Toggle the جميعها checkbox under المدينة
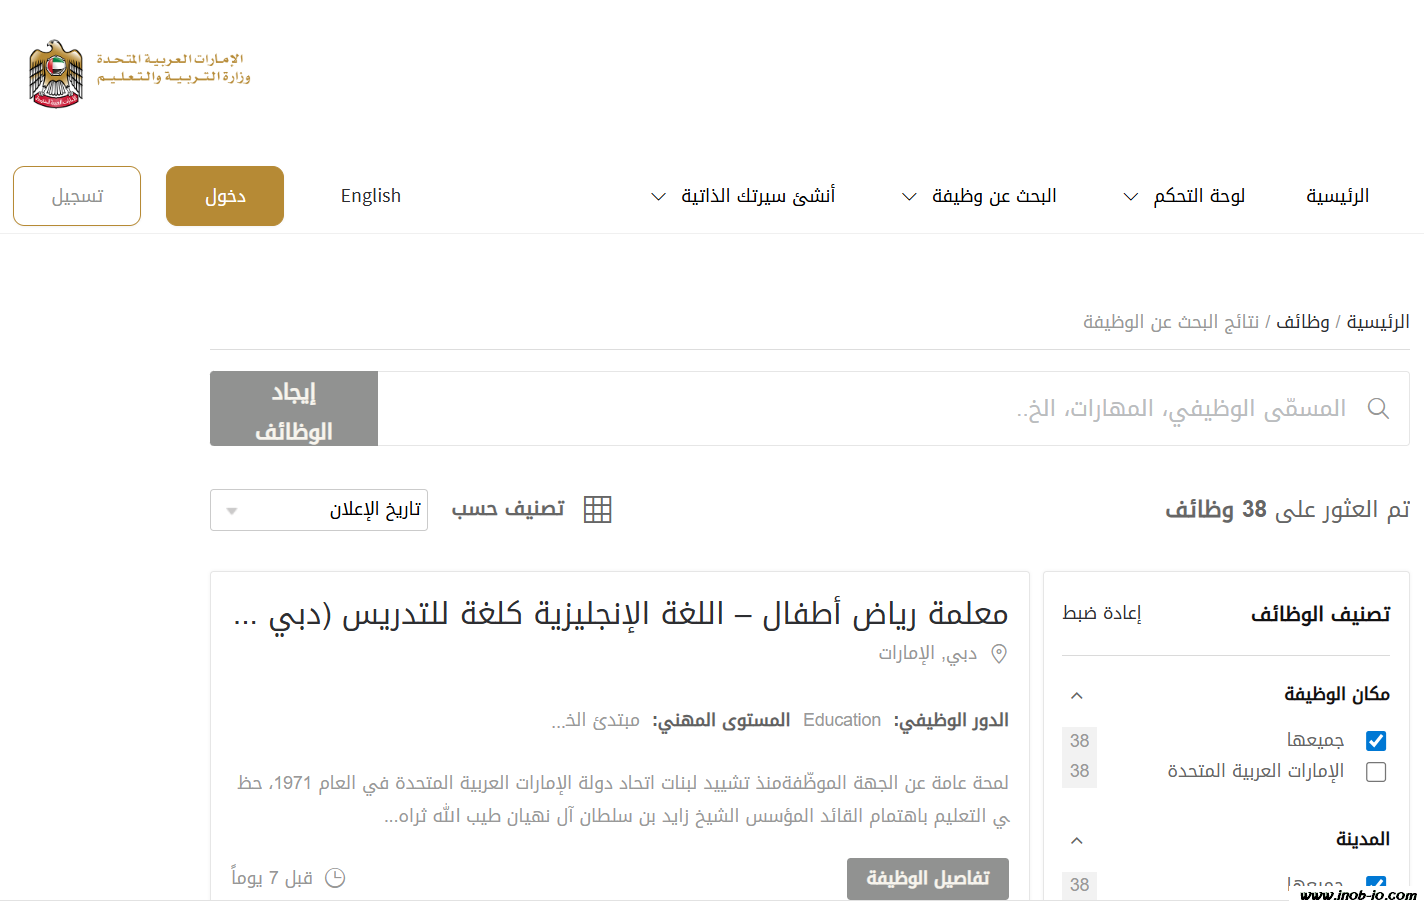The height and width of the screenshot is (901, 1424). click(1376, 885)
